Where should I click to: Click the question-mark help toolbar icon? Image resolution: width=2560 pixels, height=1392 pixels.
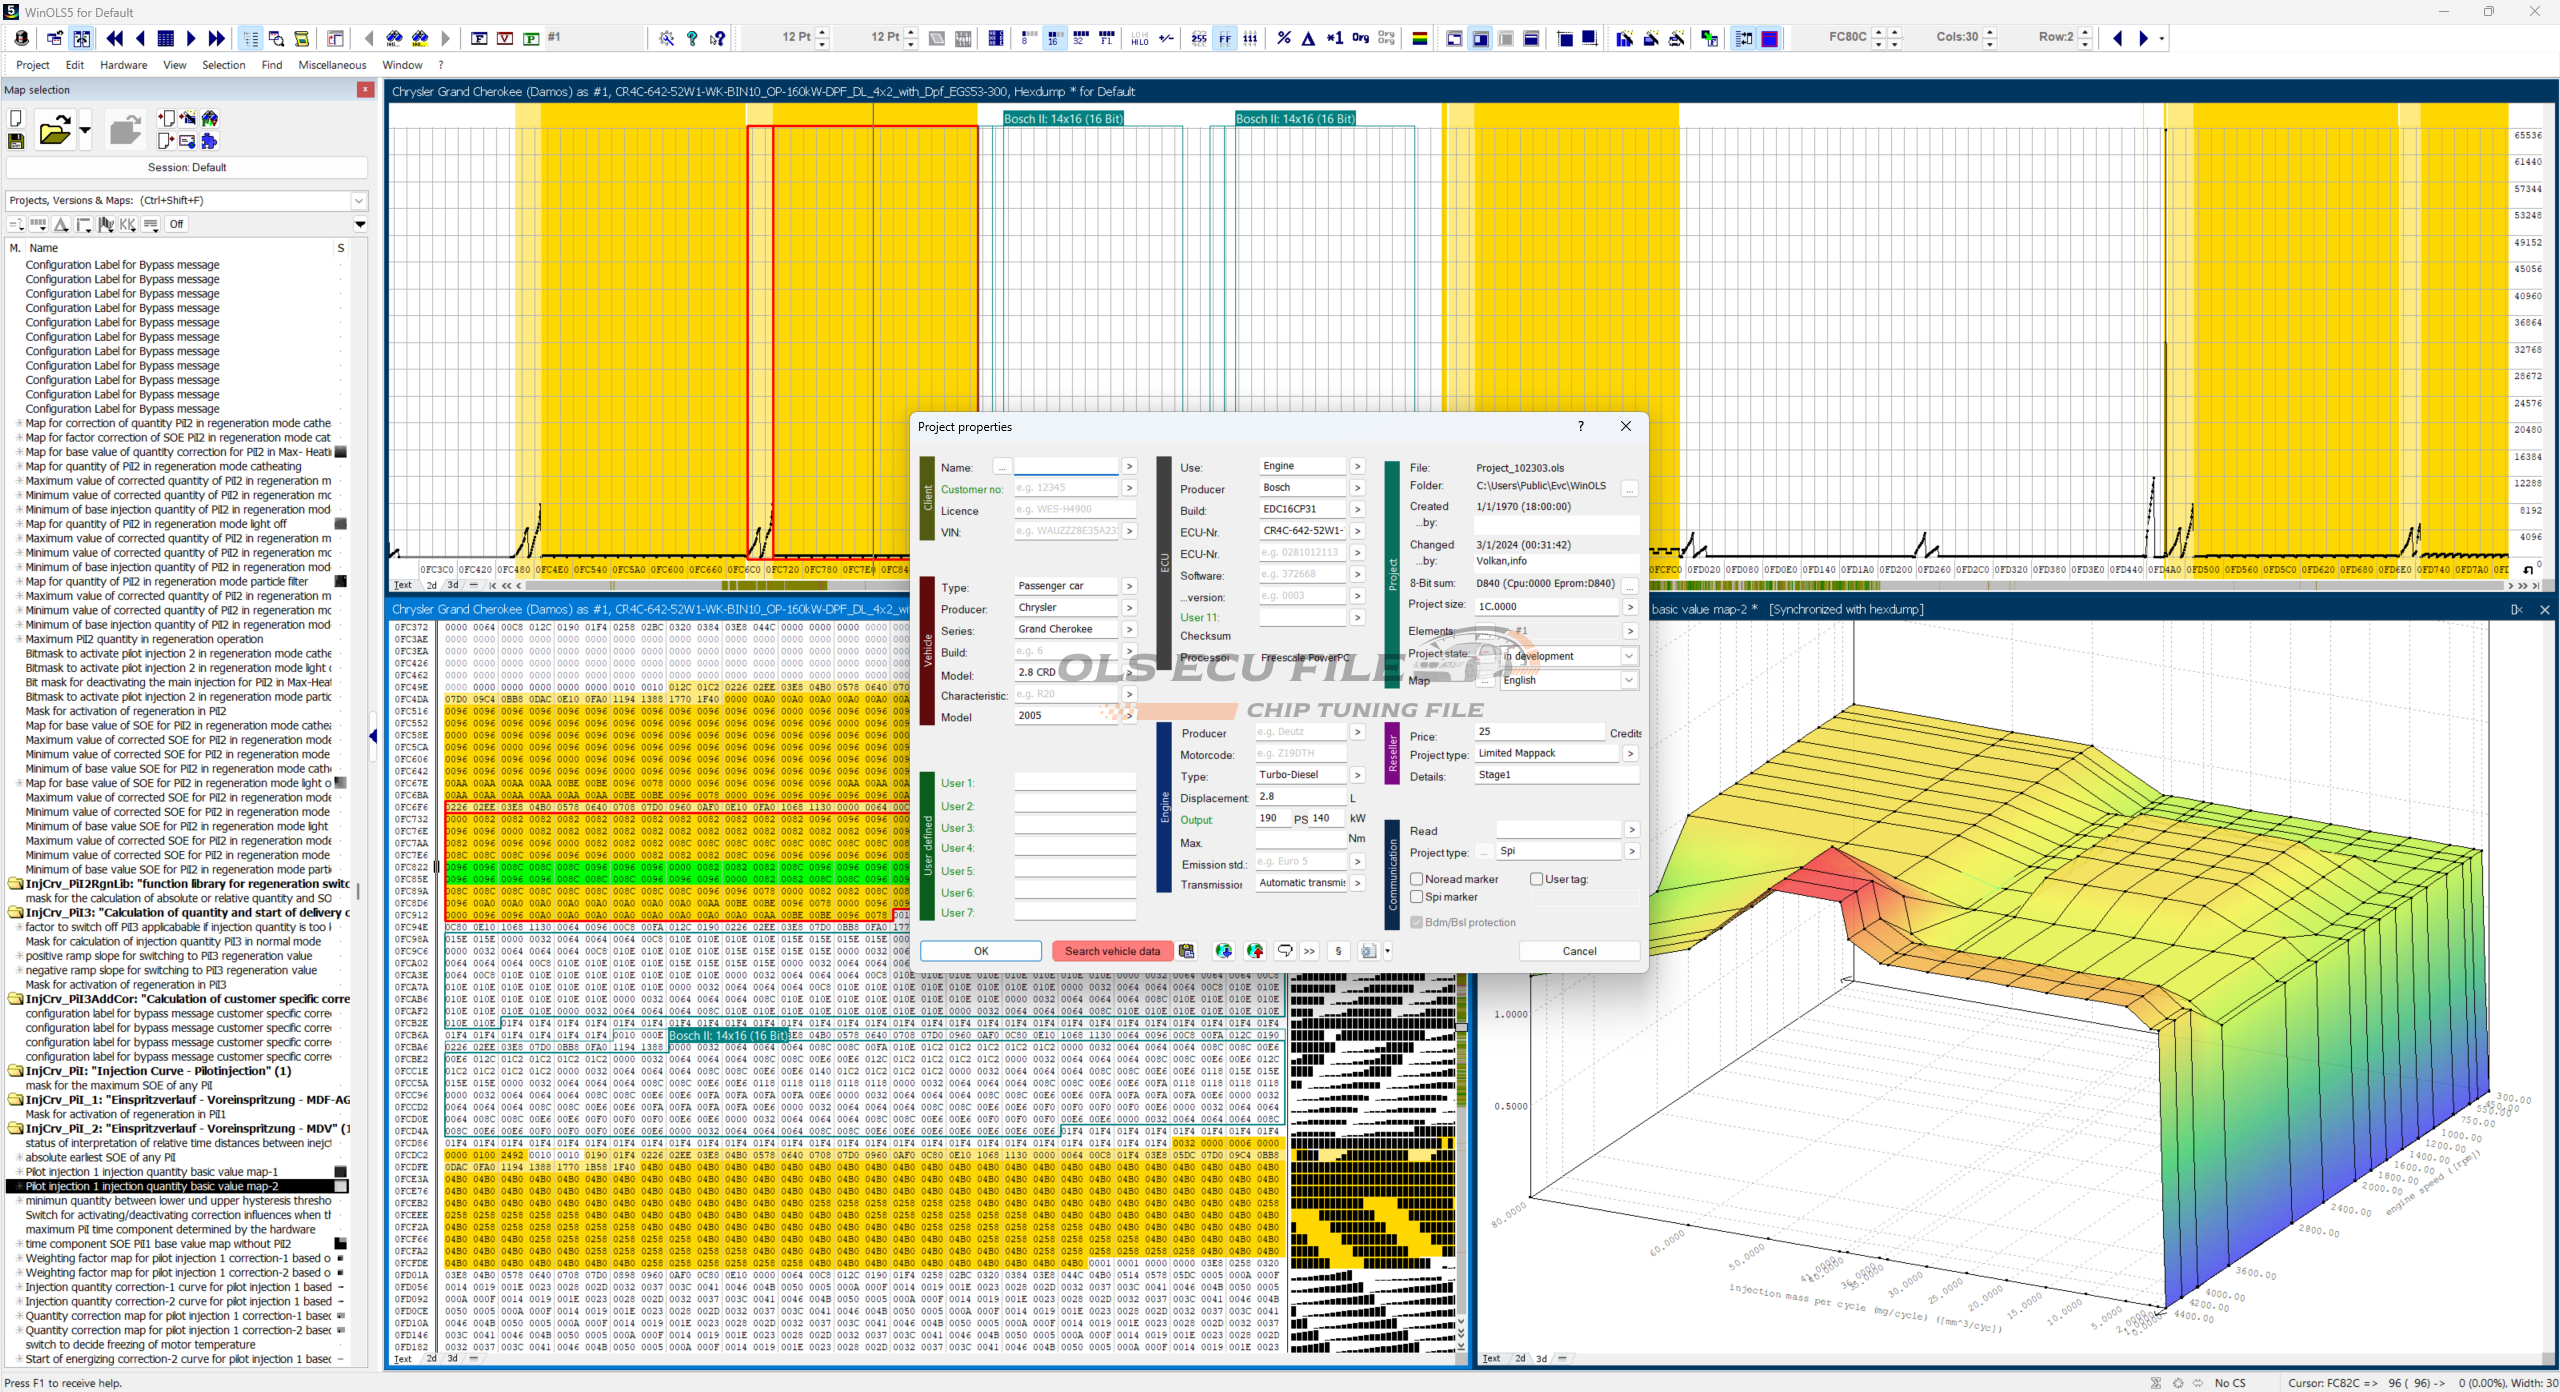(x=692, y=38)
